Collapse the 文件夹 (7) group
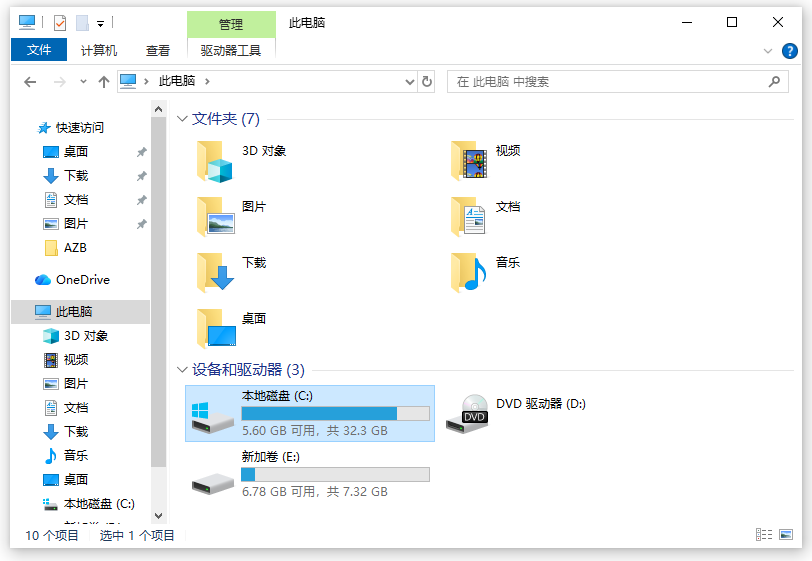 tap(182, 119)
